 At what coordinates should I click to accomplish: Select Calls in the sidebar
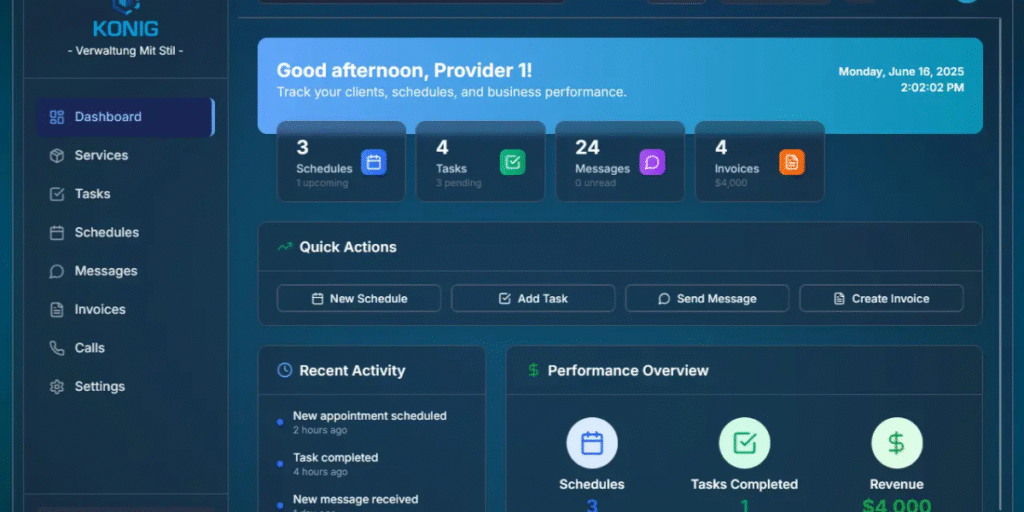[89, 348]
